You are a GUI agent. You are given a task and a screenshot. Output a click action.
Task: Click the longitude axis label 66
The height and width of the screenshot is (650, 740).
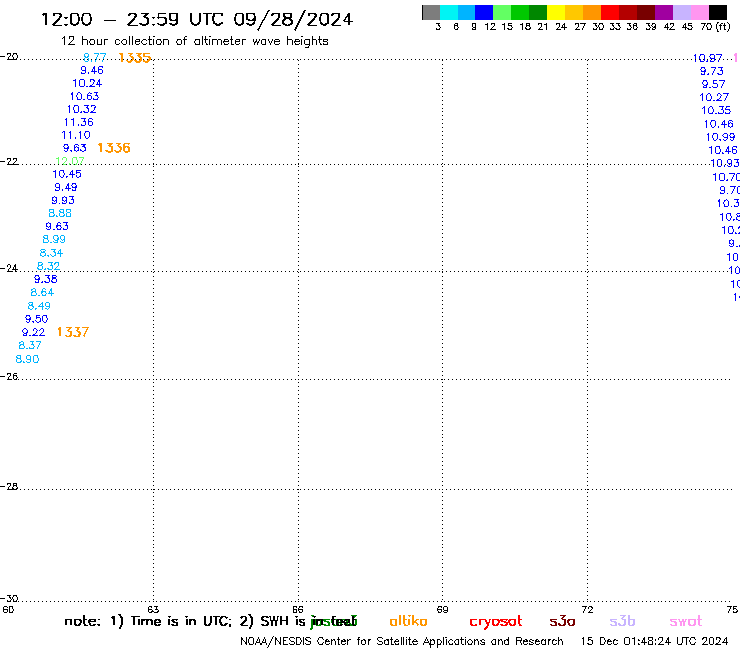coord(298,609)
